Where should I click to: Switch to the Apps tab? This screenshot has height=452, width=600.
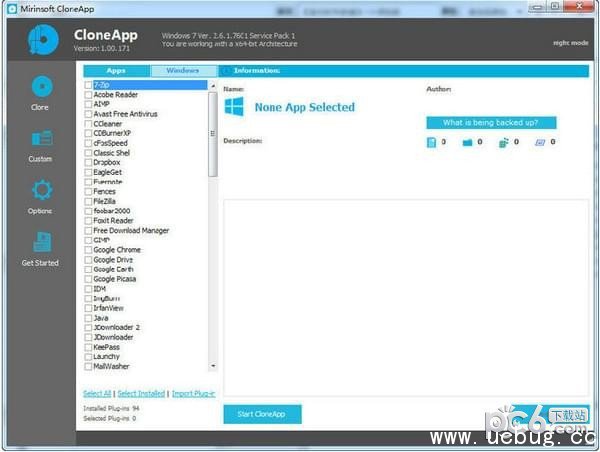[116, 71]
